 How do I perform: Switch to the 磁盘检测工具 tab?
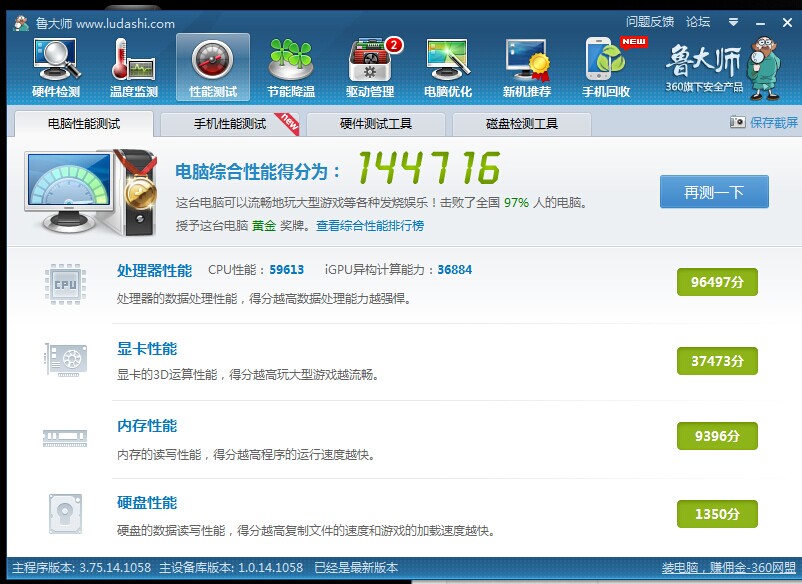click(522, 124)
